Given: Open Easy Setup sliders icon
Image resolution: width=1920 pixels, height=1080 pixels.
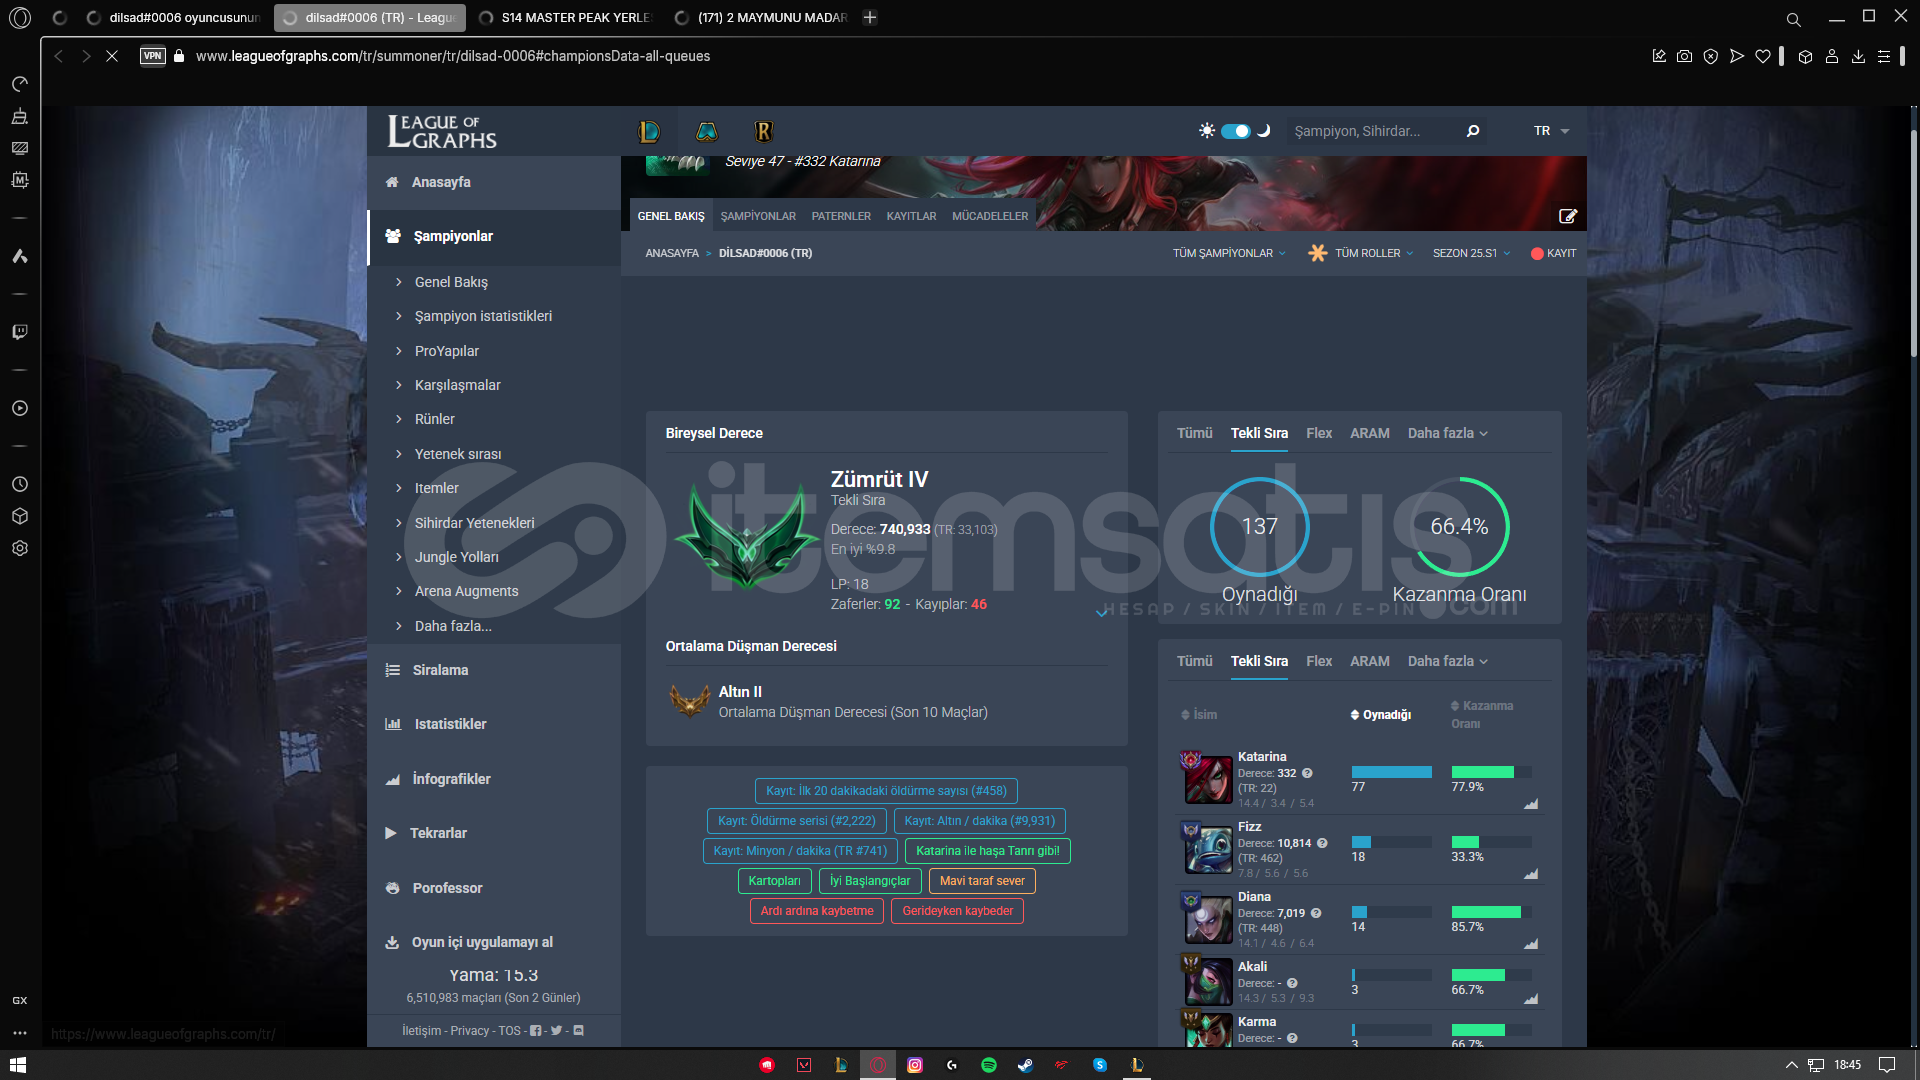Looking at the screenshot, I should 1884,57.
